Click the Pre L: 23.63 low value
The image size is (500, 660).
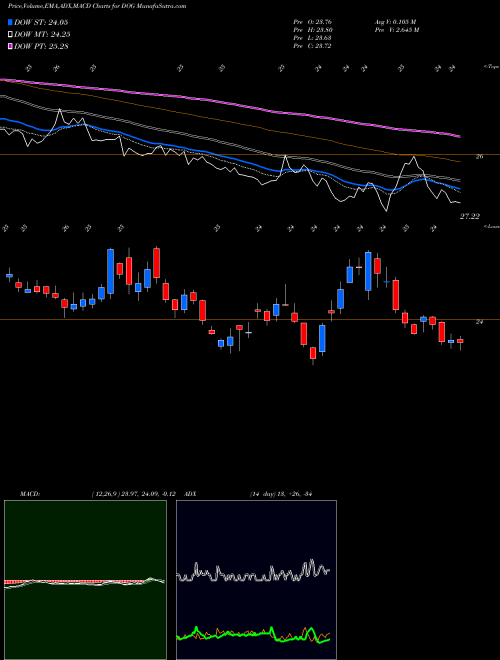click(x=312, y=38)
